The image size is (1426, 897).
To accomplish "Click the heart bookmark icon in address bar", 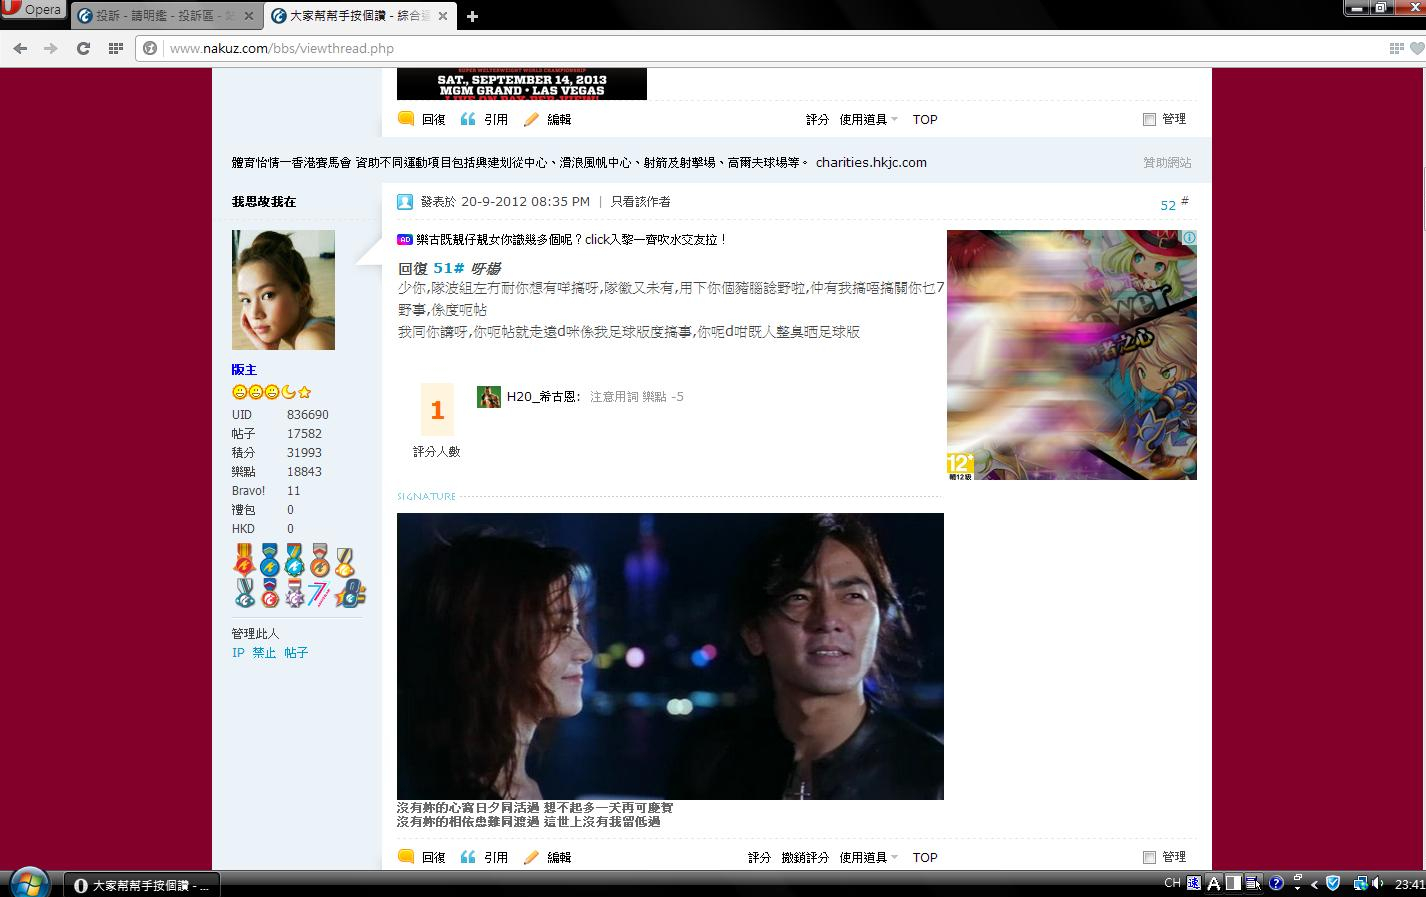I will point(1416,48).
